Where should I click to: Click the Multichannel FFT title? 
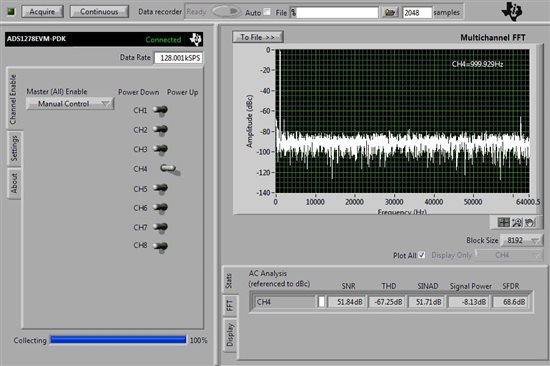493,38
